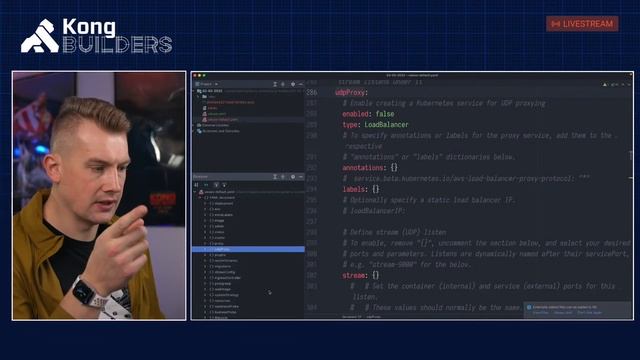The image size is (640, 360).
Task: Click the Structure header icon left of gear
Action: coord(283,177)
